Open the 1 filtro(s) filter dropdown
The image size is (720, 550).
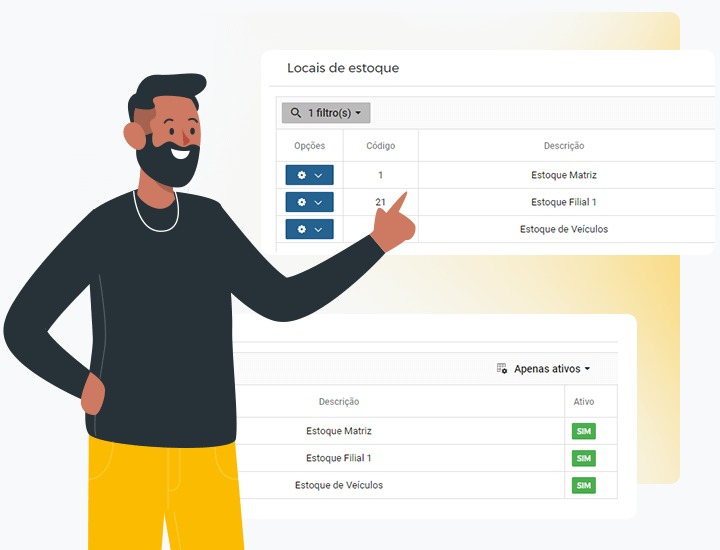click(326, 113)
